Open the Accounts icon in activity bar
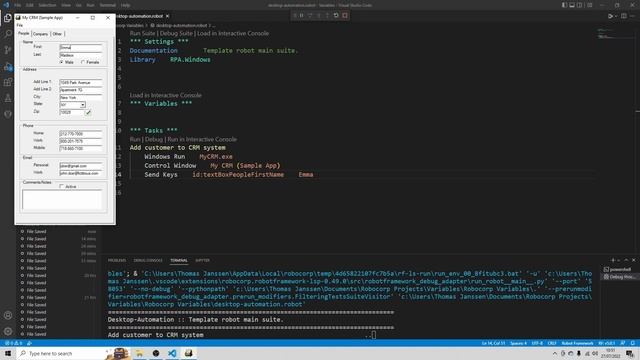The image size is (640, 360). (8, 315)
